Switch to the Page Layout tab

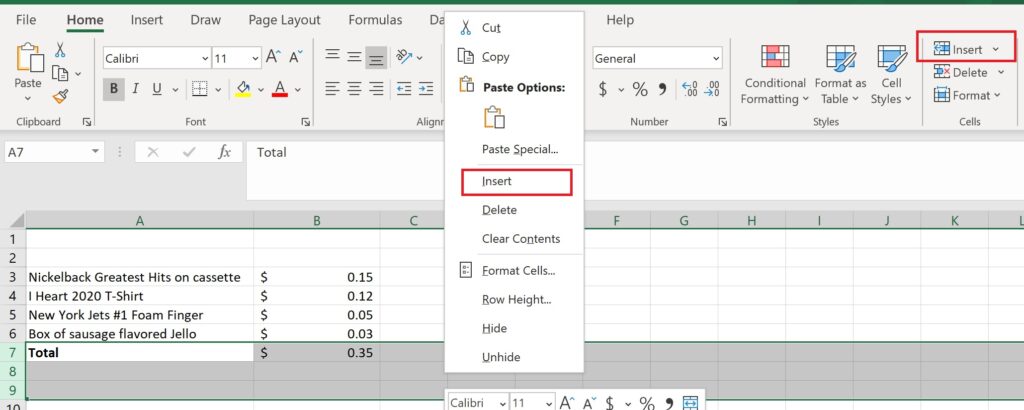(x=284, y=20)
